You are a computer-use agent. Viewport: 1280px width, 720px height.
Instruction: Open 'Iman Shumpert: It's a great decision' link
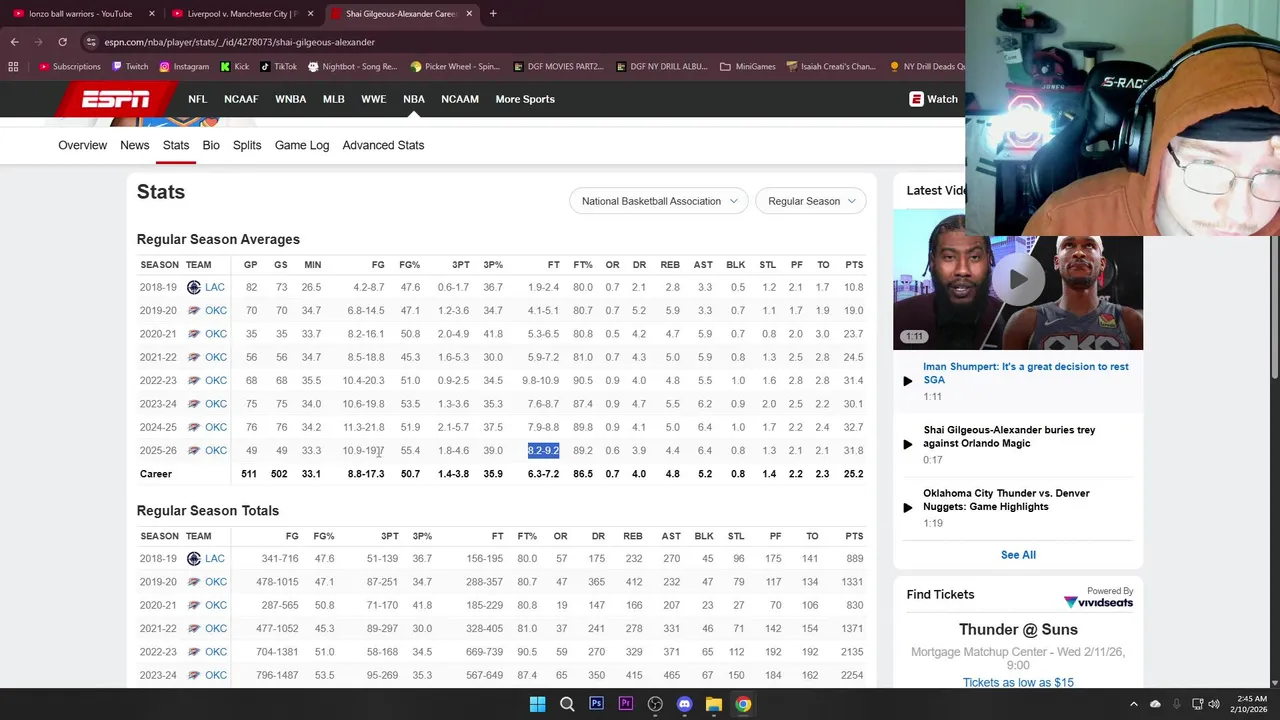1026,373
